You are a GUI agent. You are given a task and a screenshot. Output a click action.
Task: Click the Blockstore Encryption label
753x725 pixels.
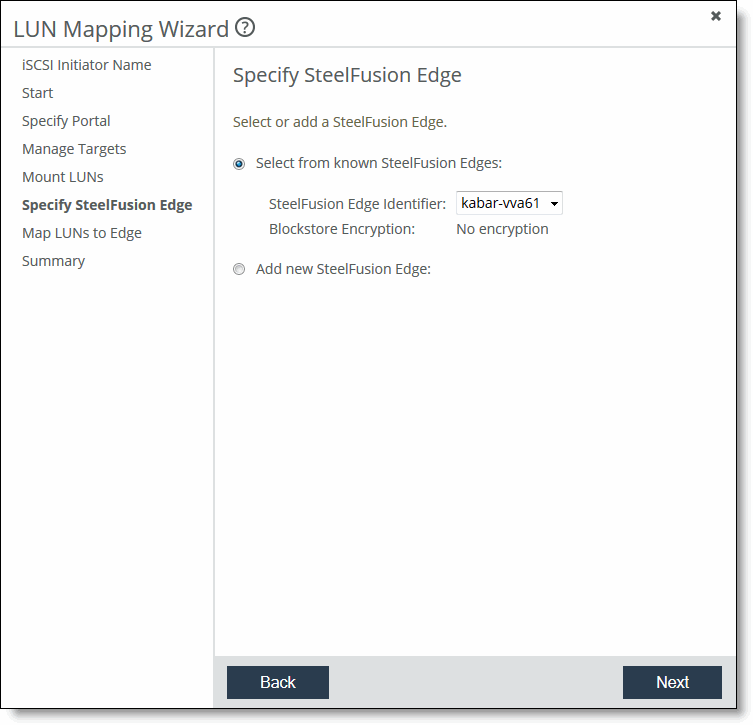pos(341,229)
